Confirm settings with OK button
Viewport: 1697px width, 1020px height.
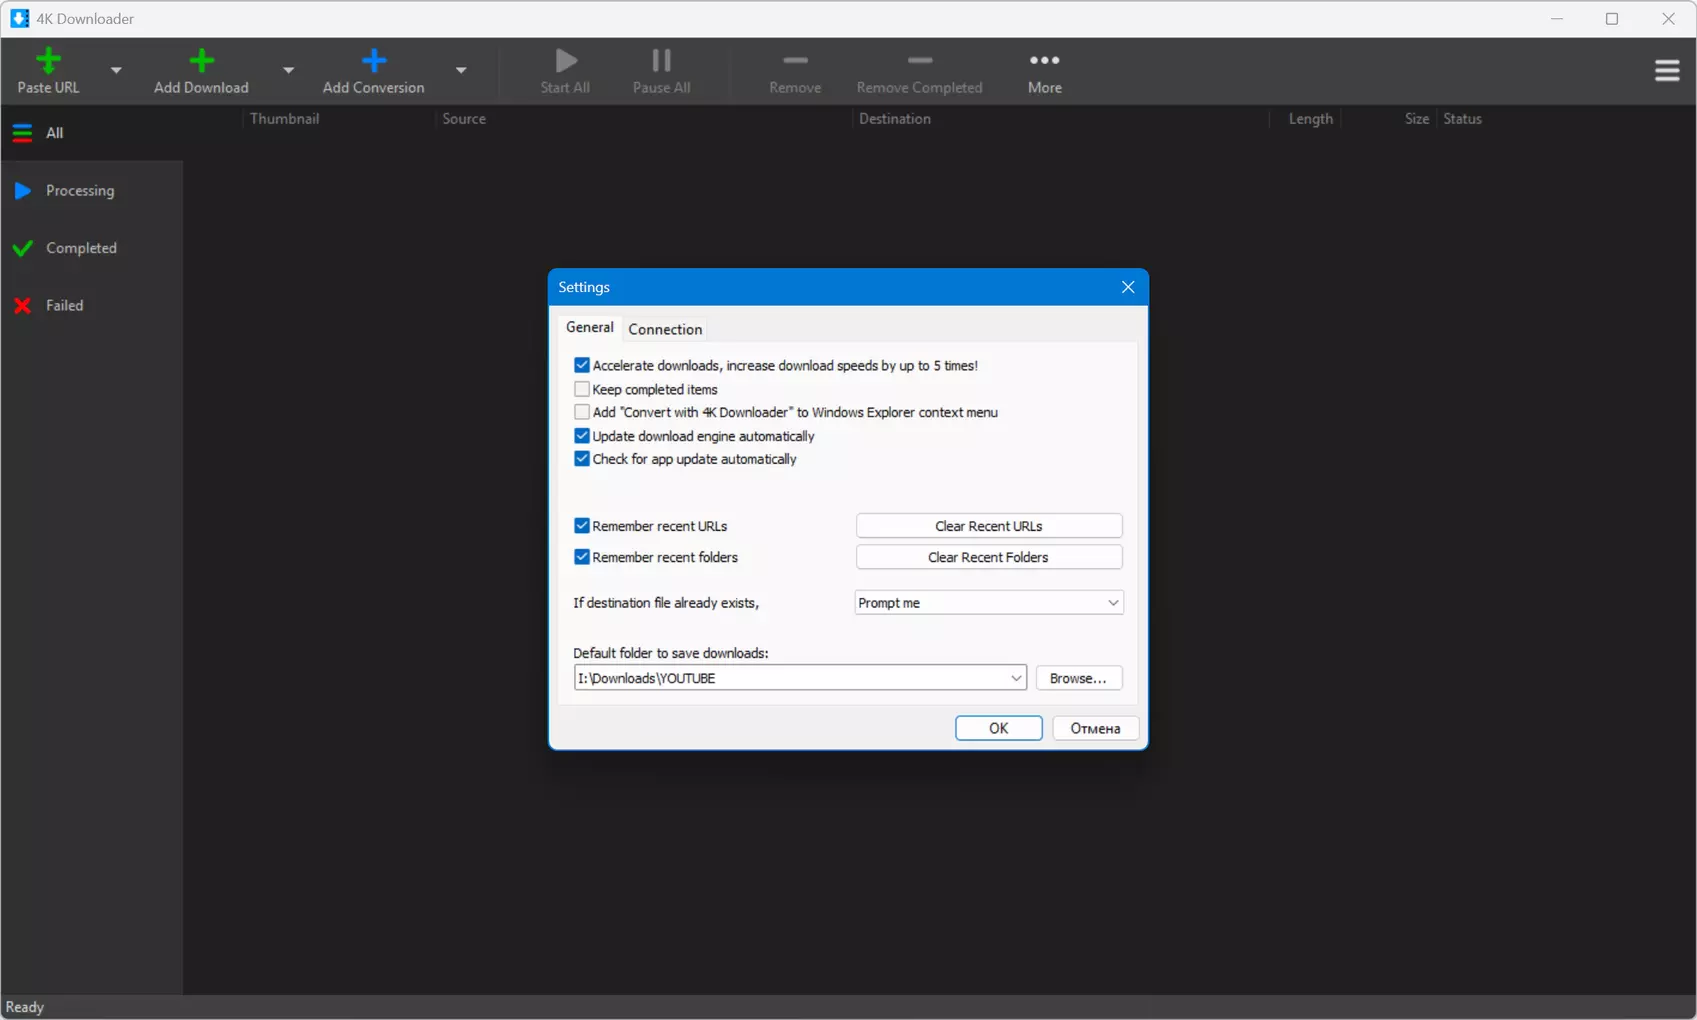click(999, 728)
